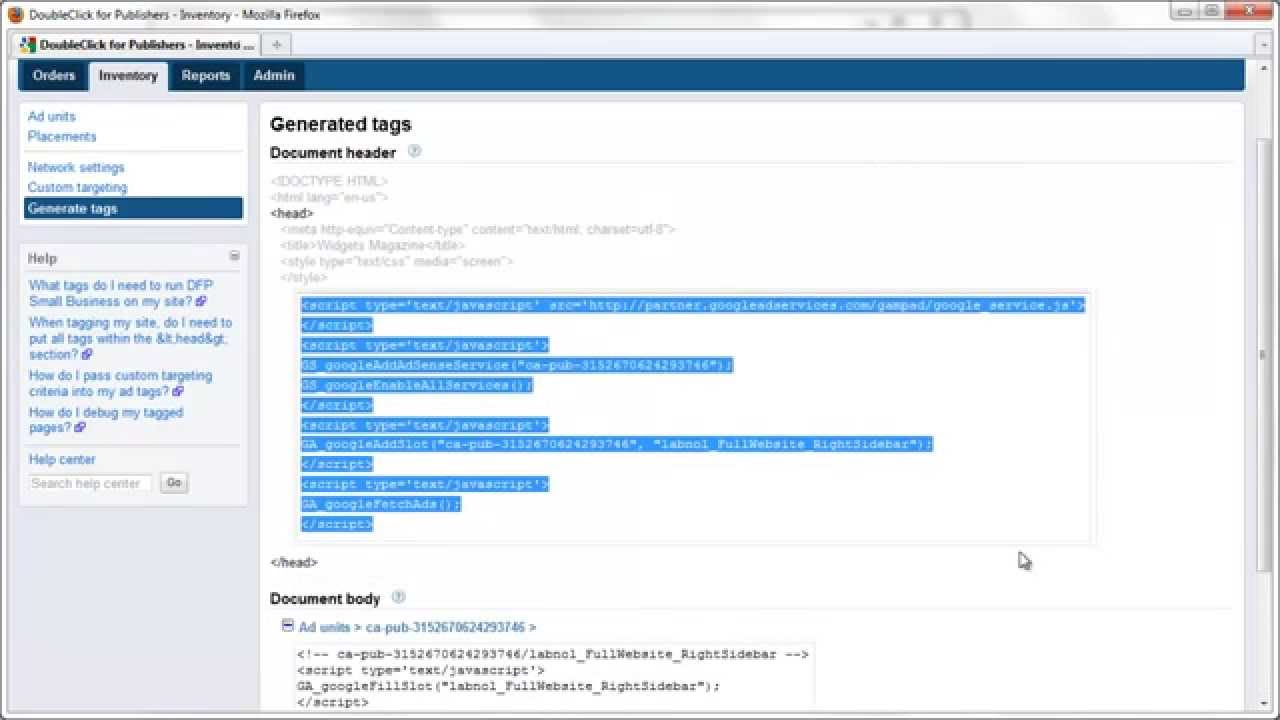Image resolution: width=1280 pixels, height=720 pixels.
Task: Open the tab list dropdown arrow
Action: [x=1264, y=44]
